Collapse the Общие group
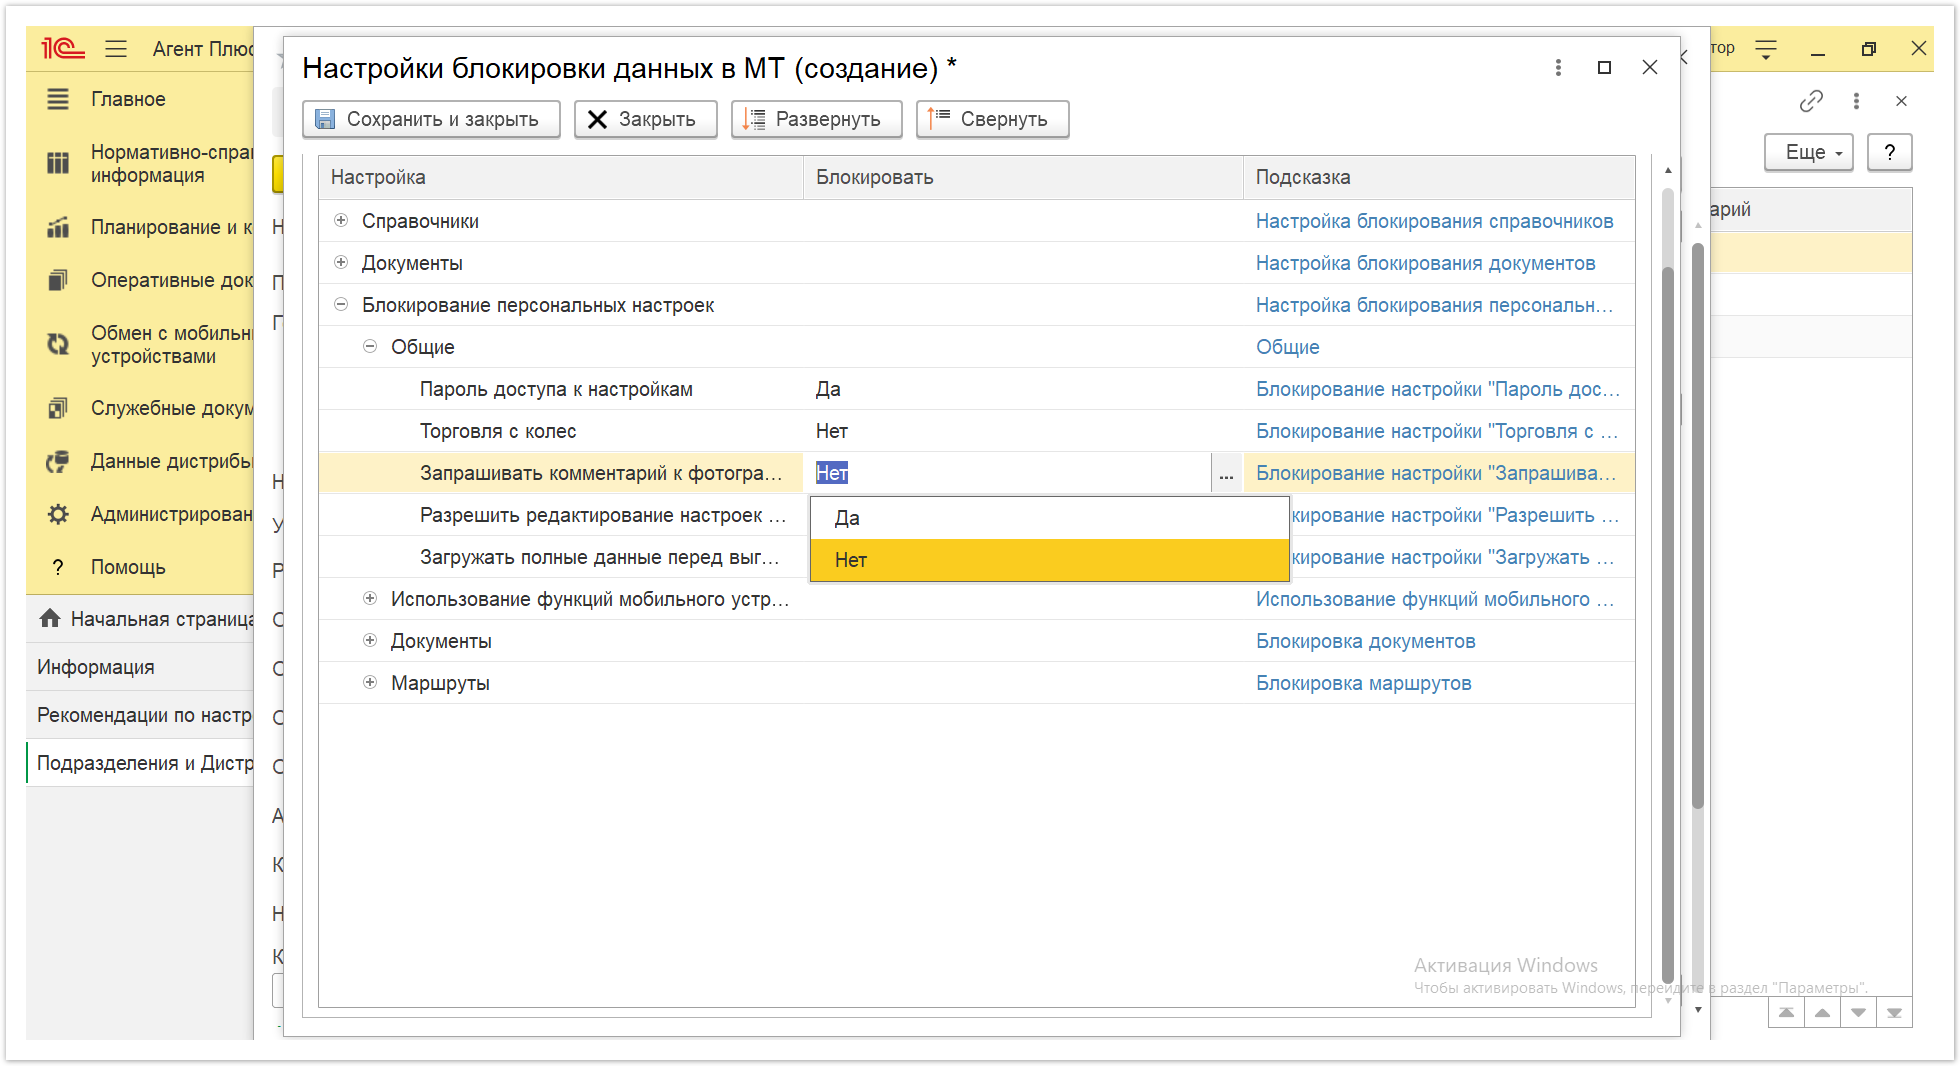 (370, 346)
